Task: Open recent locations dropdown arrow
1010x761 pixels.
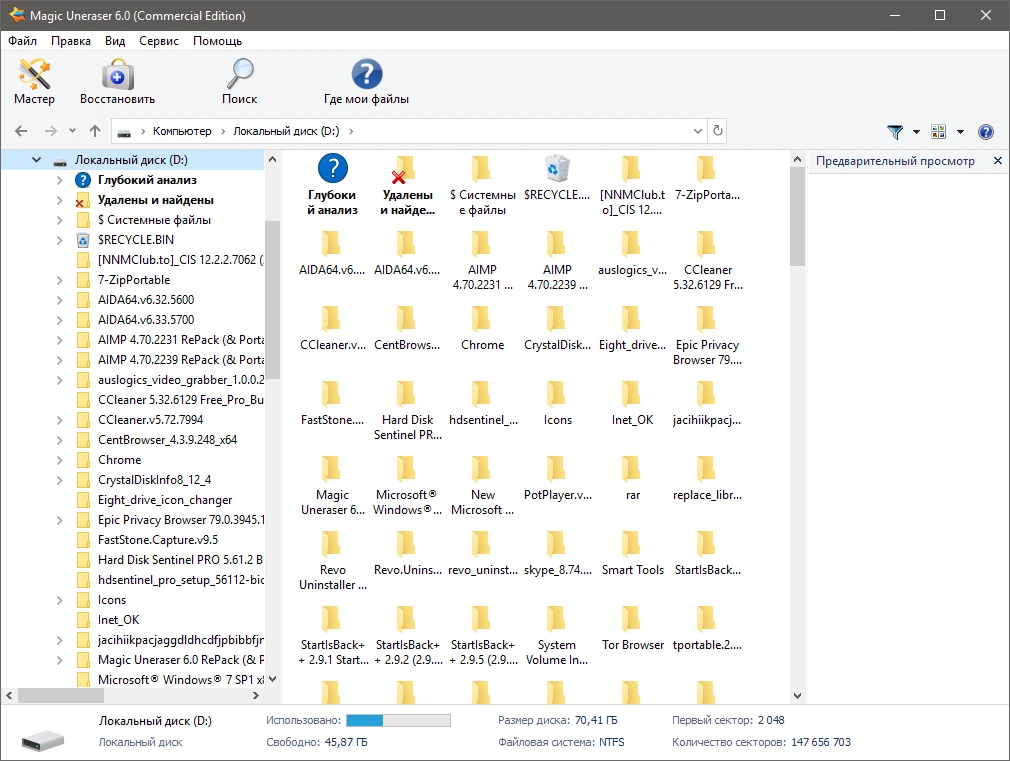Action: click(x=72, y=131)
